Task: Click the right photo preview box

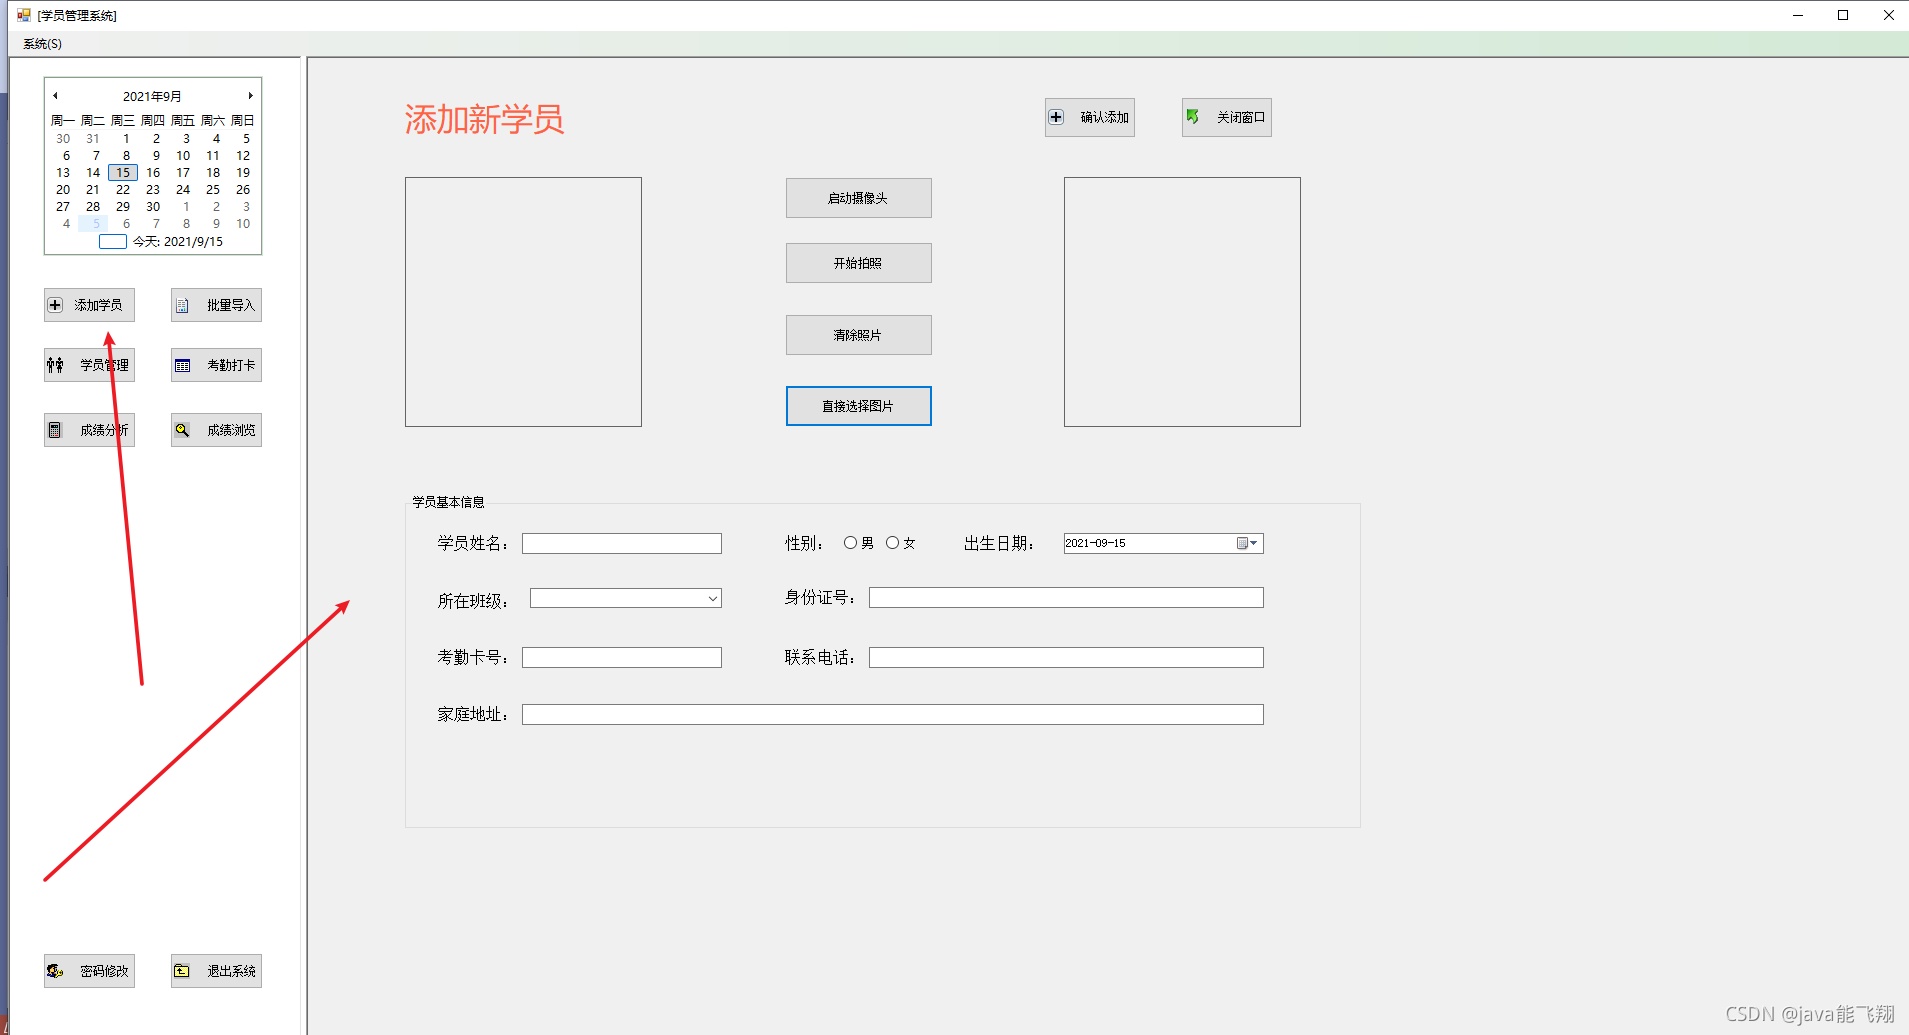Action: [x=1182, y=302]
